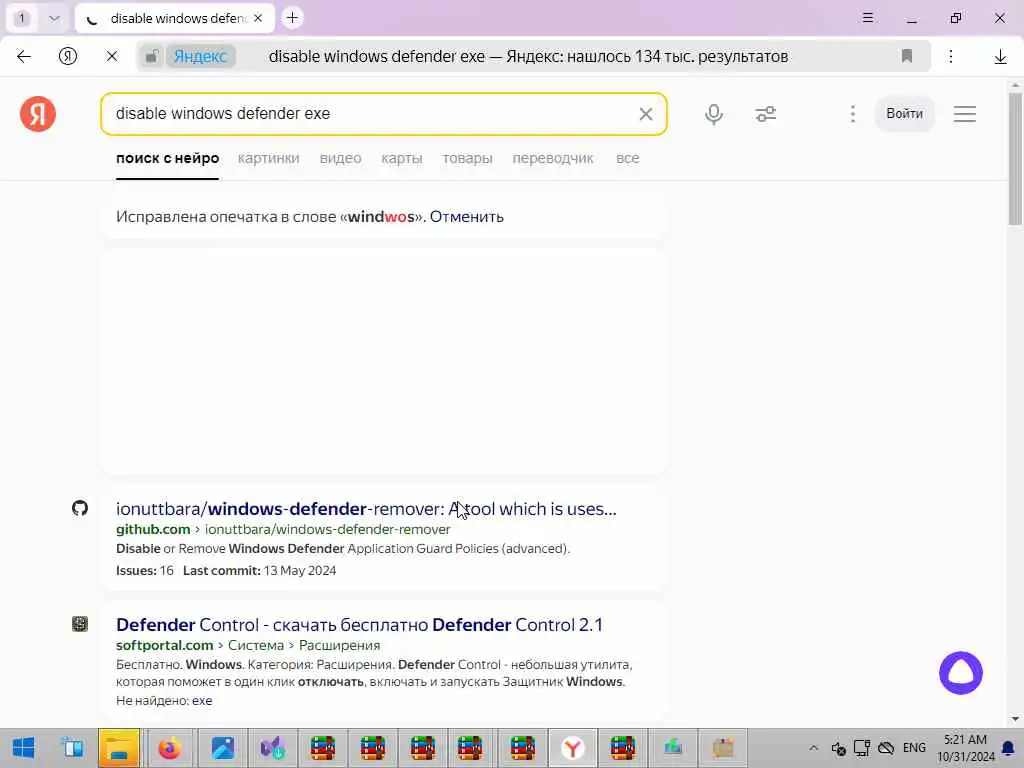Expand the tab list chevron
1024x768 pixels.
pos(54,18)
